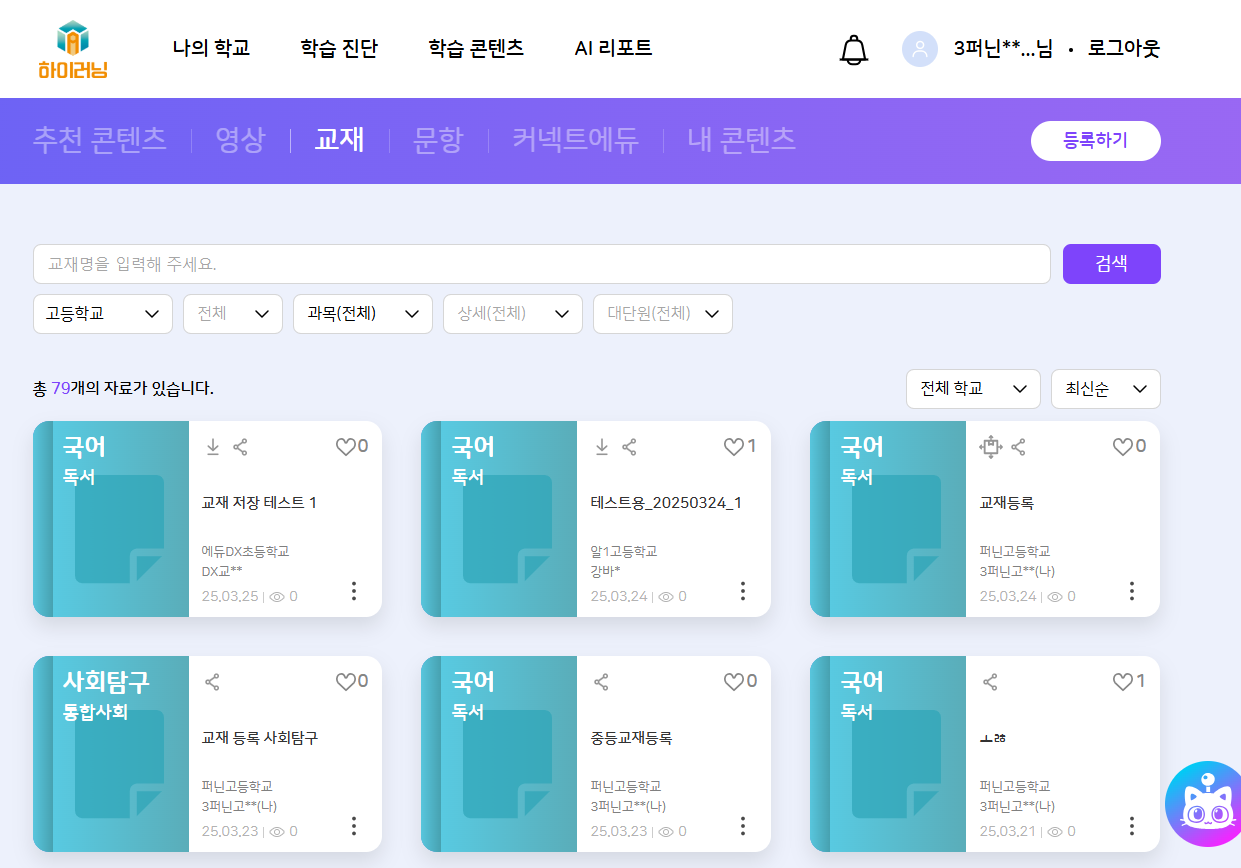Screen dimensions: 1241x868
Task: Click the textbook name search field
Action: click(x=541, y=264)
